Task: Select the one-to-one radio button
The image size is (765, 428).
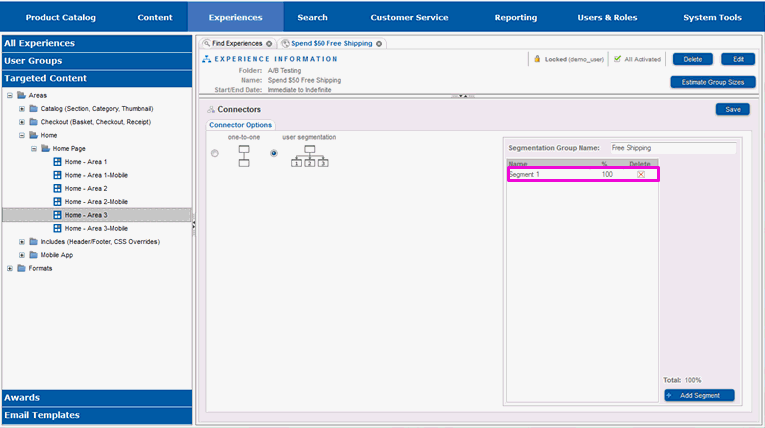Action: (x=215, y=153)
